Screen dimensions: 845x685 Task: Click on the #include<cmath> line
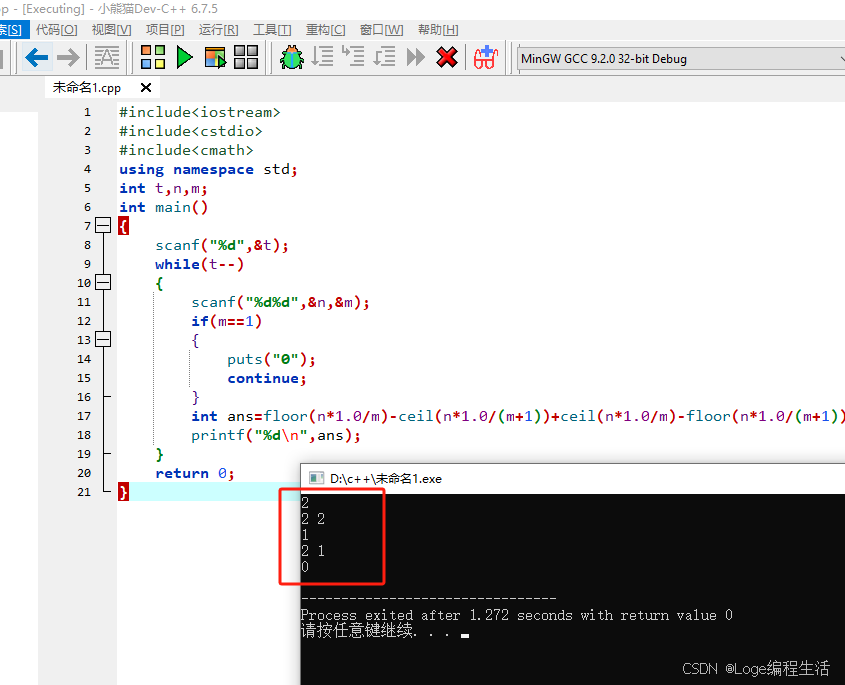click(186, 150)
